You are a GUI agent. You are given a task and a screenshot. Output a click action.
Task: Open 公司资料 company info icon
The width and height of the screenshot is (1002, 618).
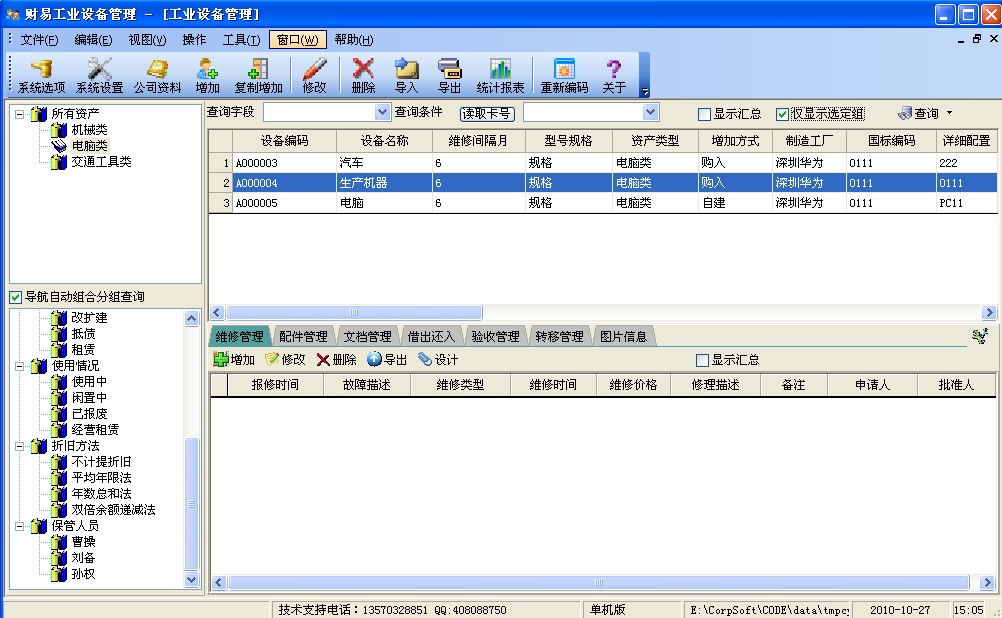[x=157, y=76]
